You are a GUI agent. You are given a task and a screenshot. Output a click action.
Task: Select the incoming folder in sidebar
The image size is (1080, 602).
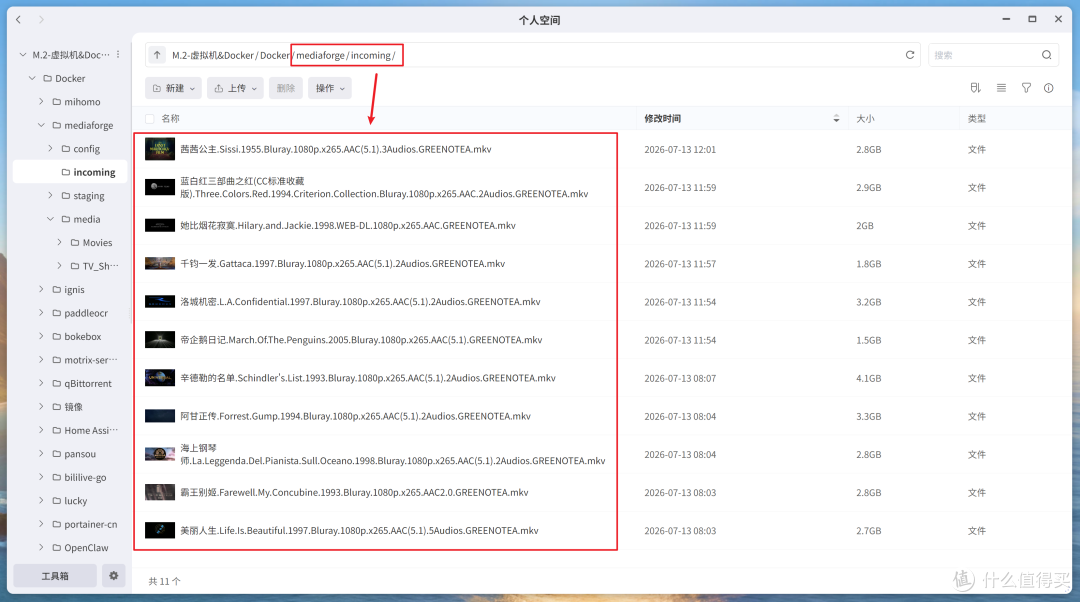[70, 172]
